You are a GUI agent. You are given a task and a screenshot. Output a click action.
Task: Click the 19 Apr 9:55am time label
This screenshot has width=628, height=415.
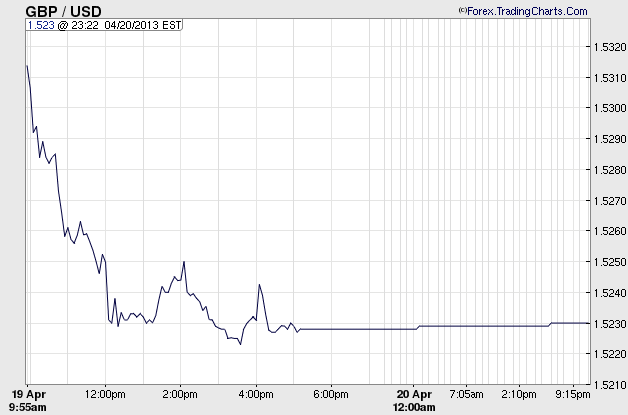28,401
